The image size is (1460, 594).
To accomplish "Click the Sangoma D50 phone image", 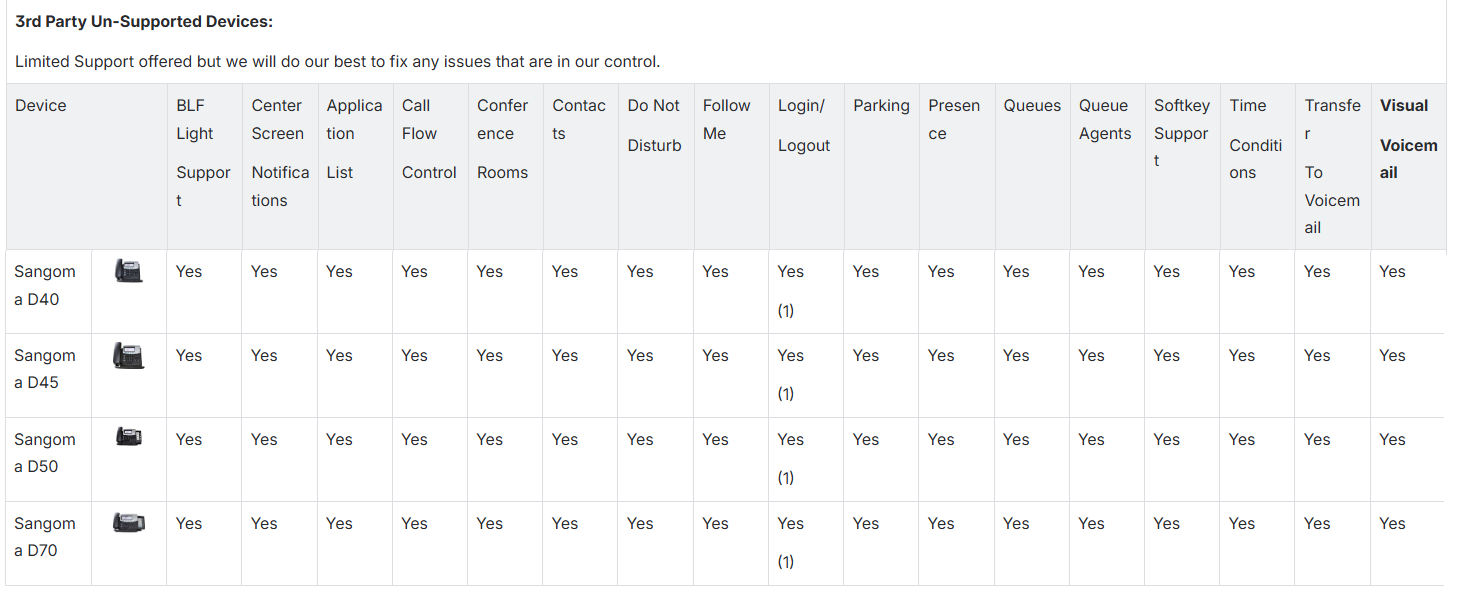I will click(128, 437).
